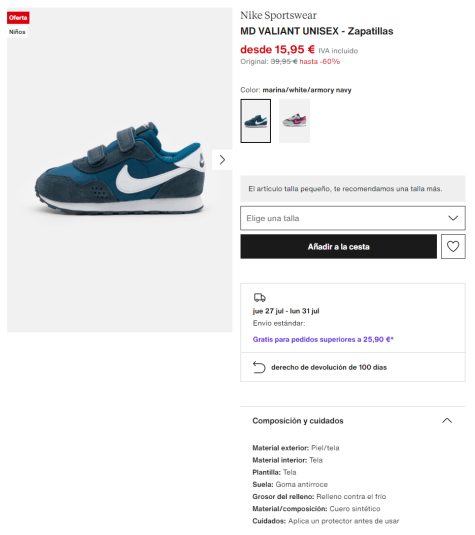Click the delivery truck icon
This screenshot has width=475, height=535.
(x=260, y=298)
